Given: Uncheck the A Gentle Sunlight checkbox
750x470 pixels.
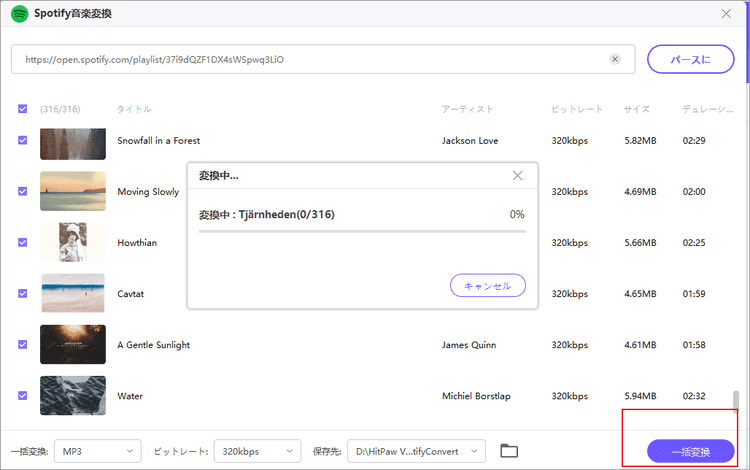Looking at the screenshot, I should pyautogui.click(x=22, y=344).
